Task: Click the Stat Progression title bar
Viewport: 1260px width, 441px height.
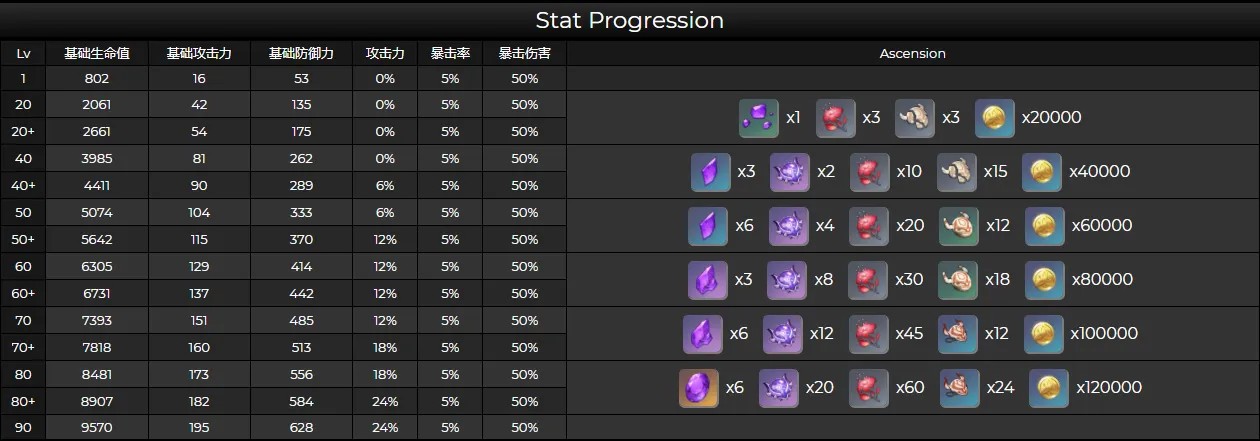Action: [630, 20]
